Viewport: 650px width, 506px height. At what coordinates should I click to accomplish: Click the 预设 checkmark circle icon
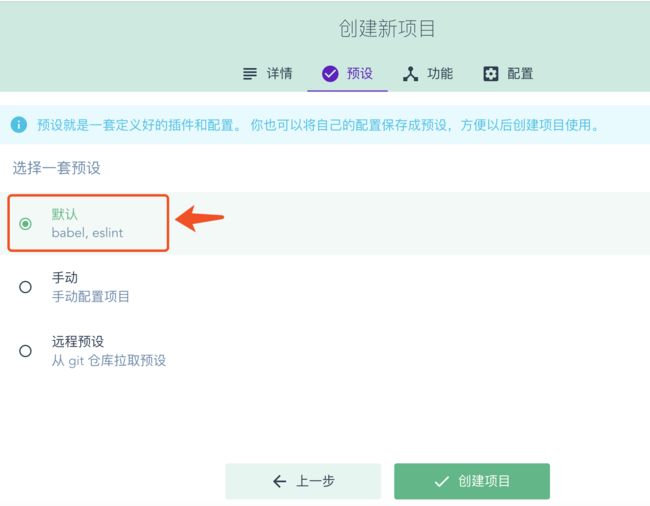(x=330, y=74)
